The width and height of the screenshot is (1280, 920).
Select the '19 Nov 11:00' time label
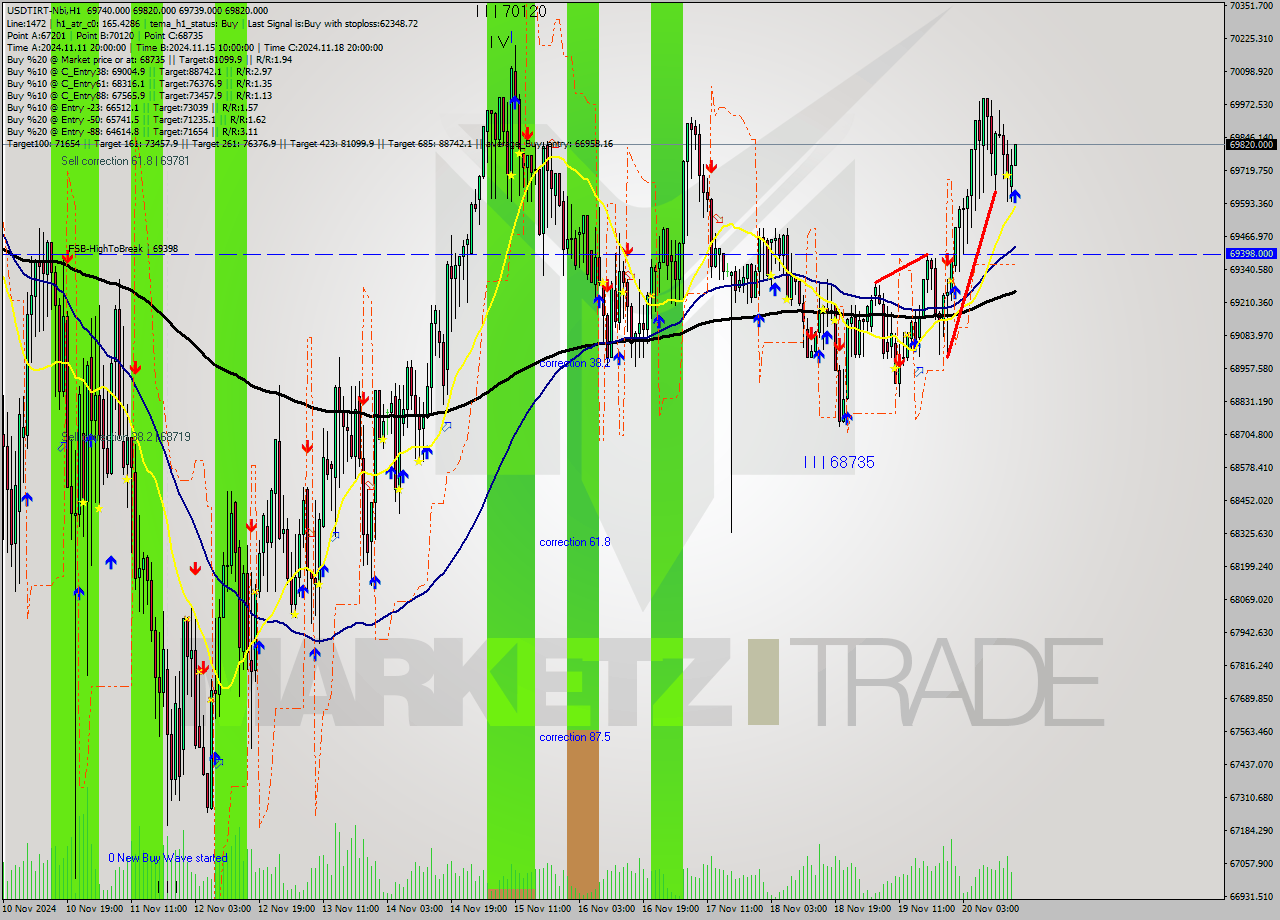[926, 909]
